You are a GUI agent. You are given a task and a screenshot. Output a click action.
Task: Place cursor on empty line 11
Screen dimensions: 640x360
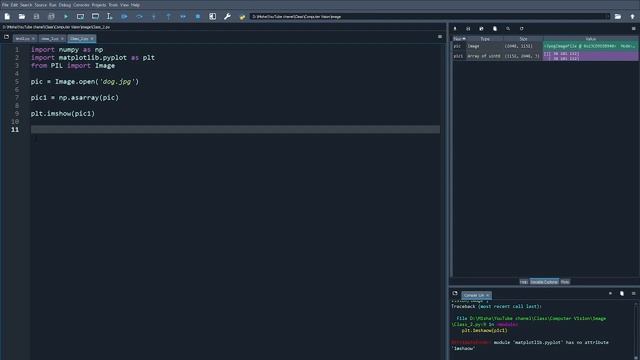(x=235, y=130)
